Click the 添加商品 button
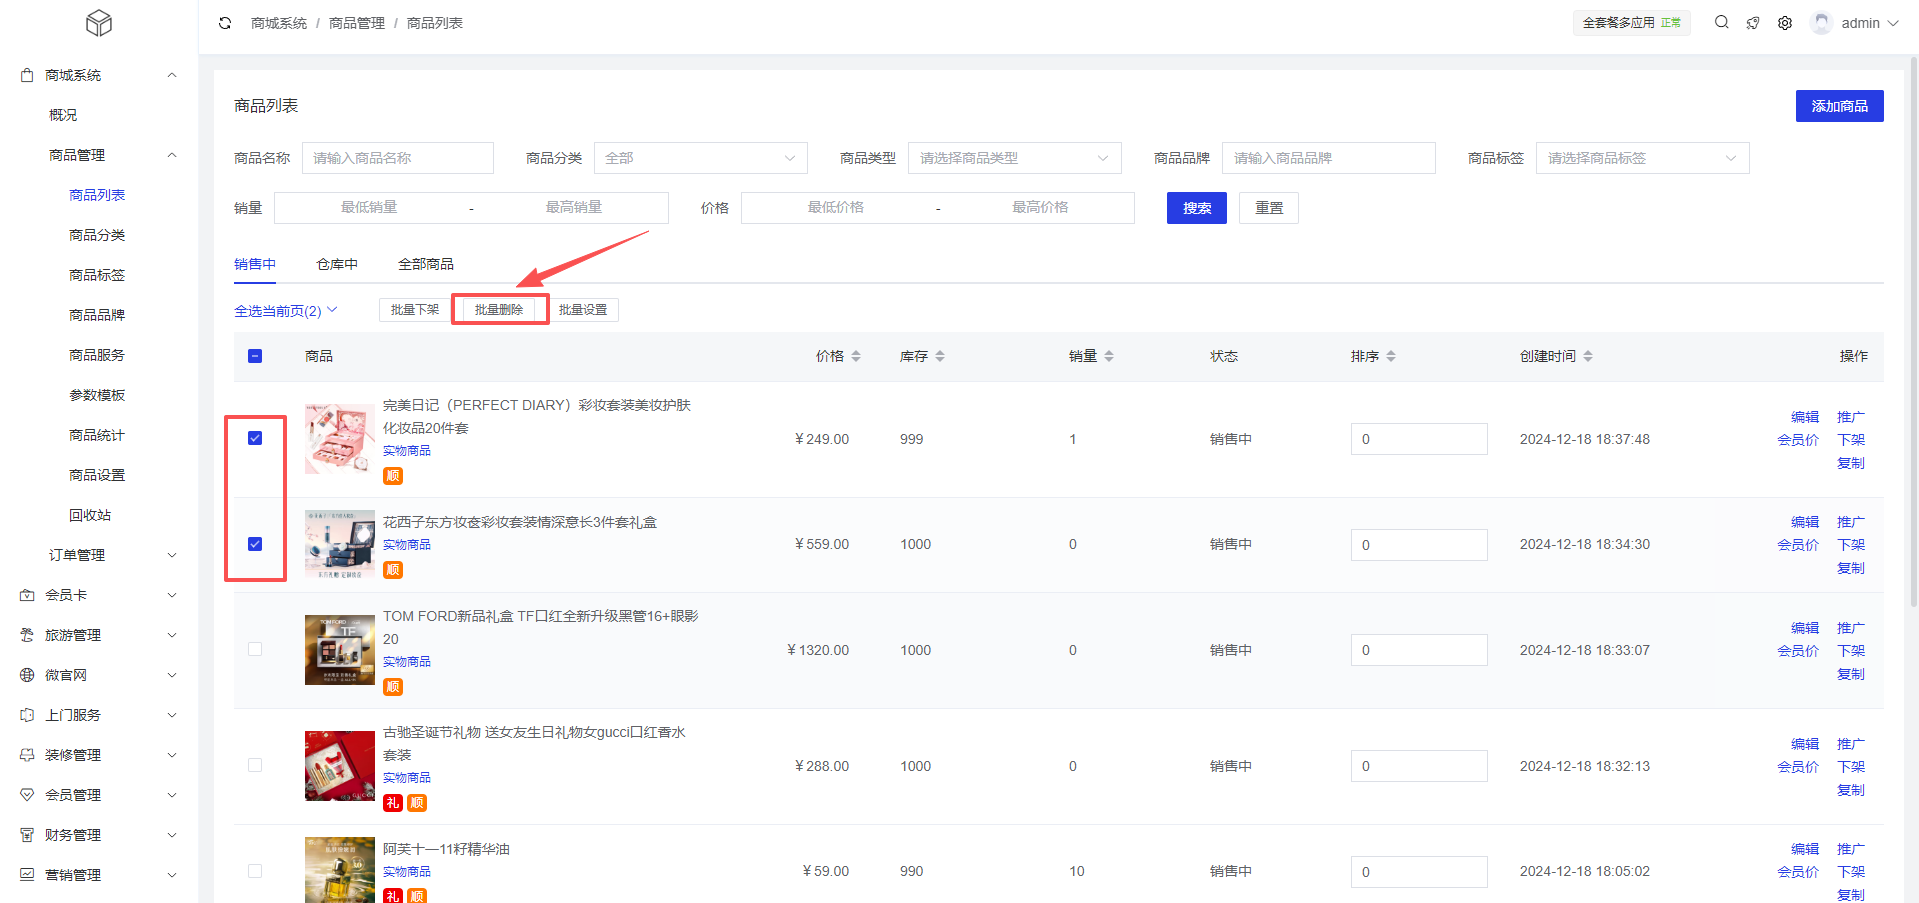The image size is (1919, 903). 1839,106
